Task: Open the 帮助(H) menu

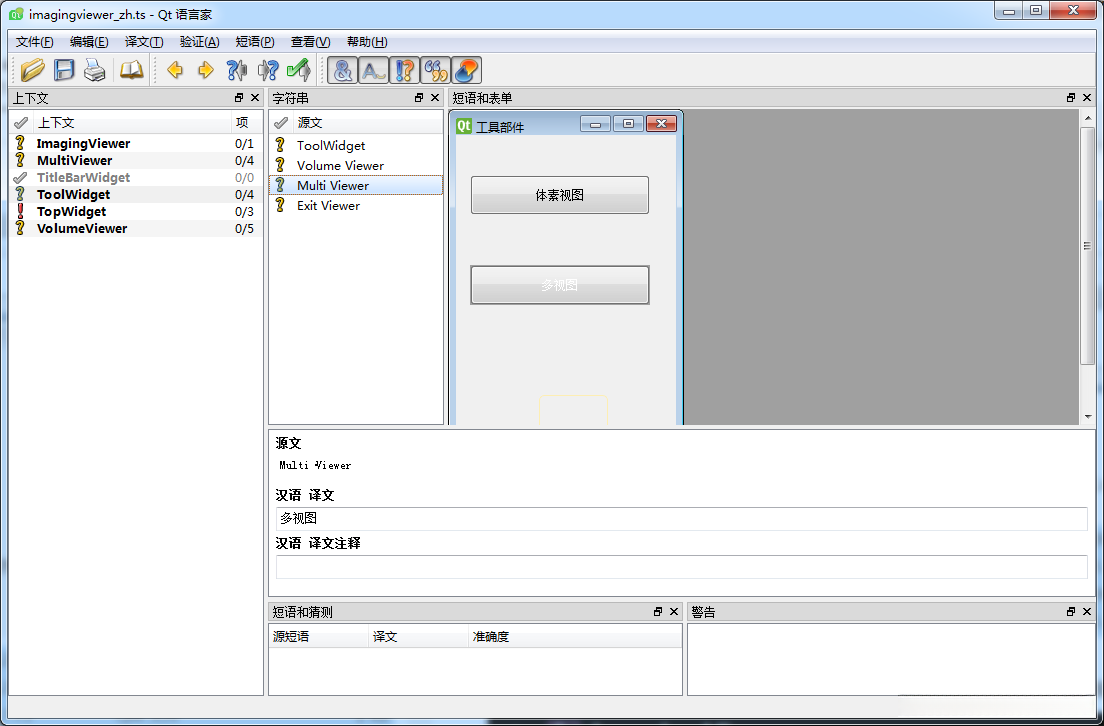Action: 367,42
